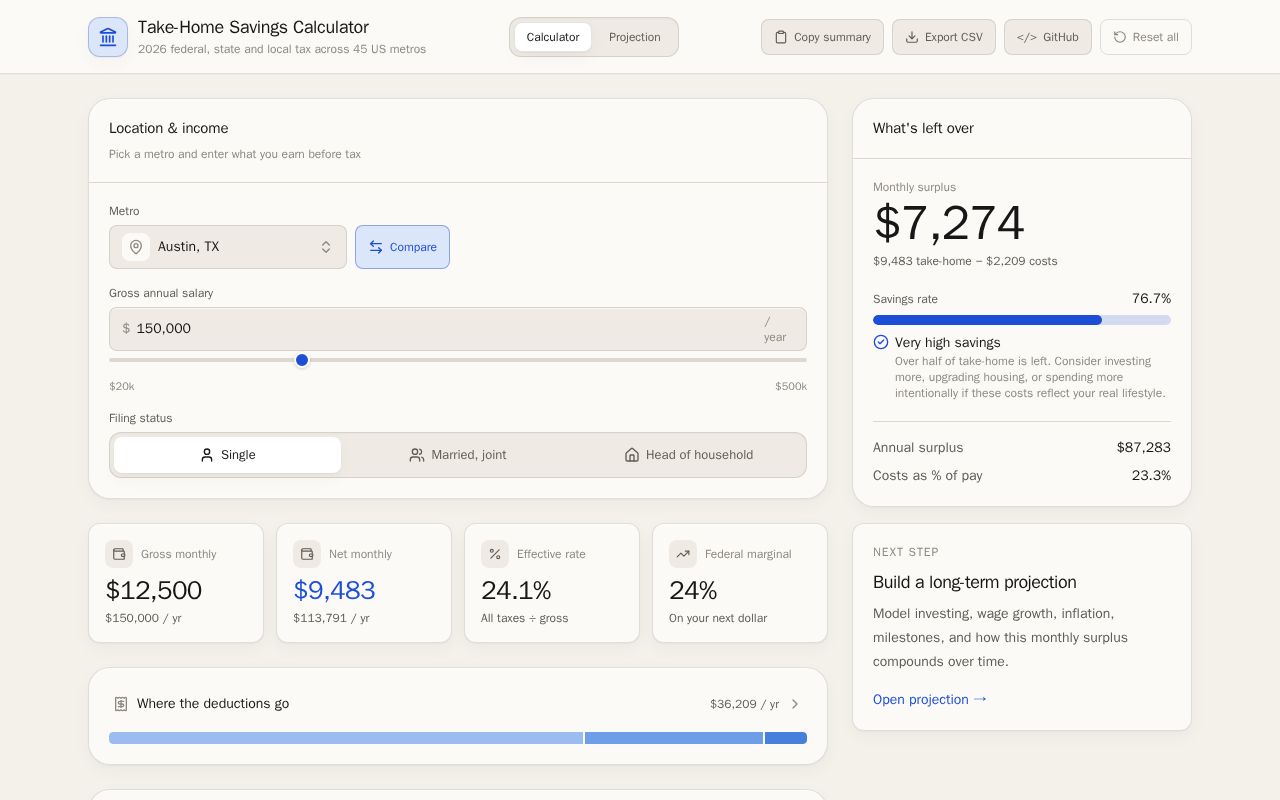The image size is (1280, 800).
Task: Click the Effective rate value 24.1%
Action: [516, 590]
